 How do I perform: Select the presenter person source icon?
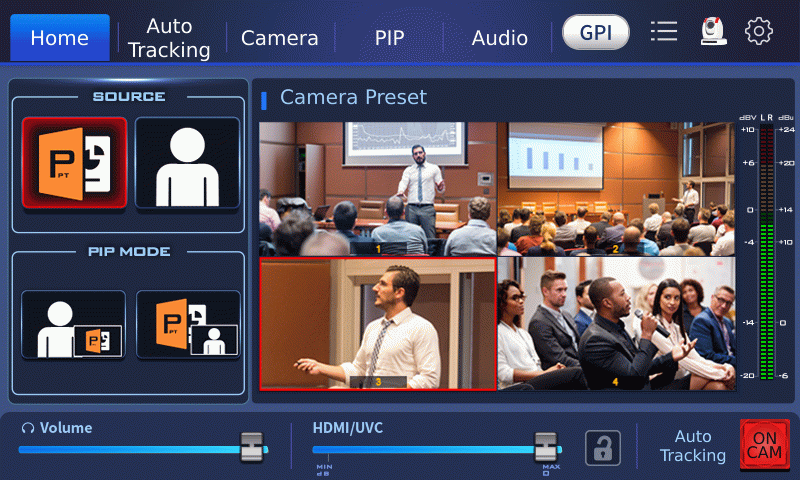click(187, 163)
